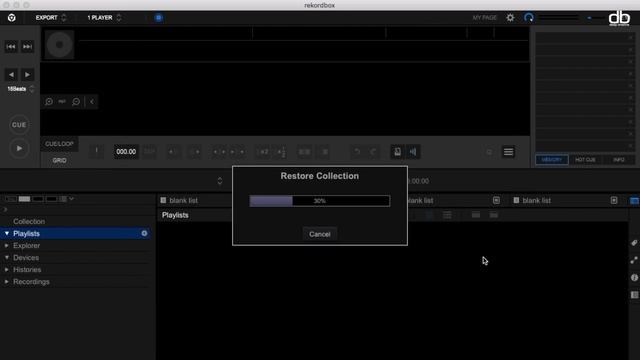
Task: Choose the first tree layout icon
Action: pyautogui.click(x=11, y=199)
